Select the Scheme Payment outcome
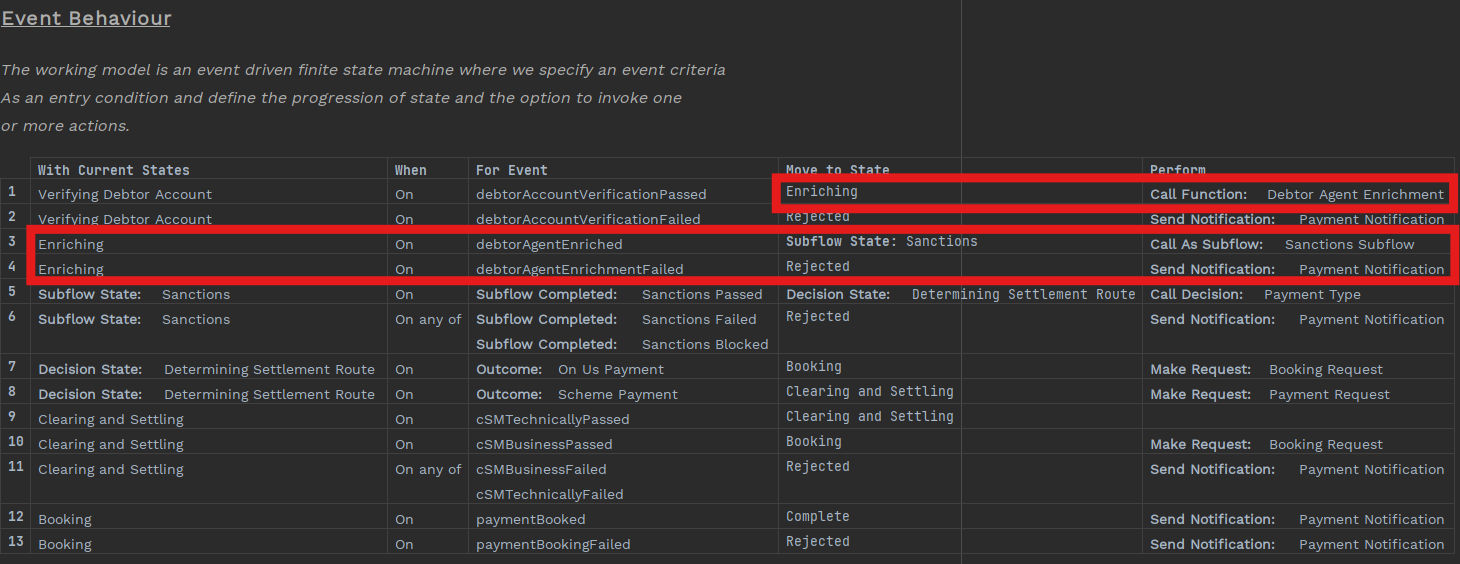Viewport: 1460px width, 564px height. pos(617,394)
